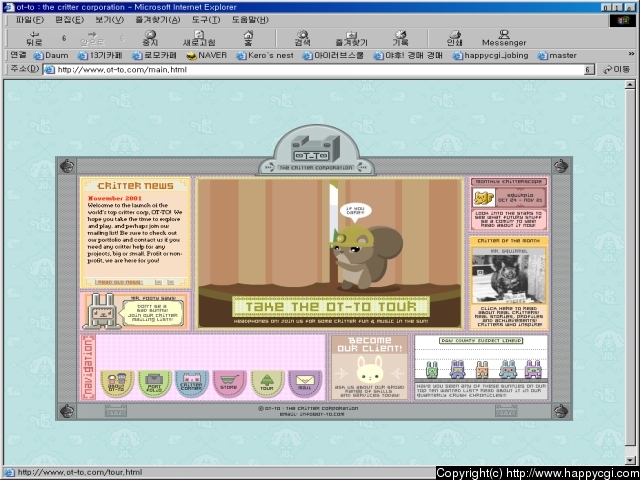Click the 이동 go button
This screenshot has width=640, height=480.
point(617,70)
